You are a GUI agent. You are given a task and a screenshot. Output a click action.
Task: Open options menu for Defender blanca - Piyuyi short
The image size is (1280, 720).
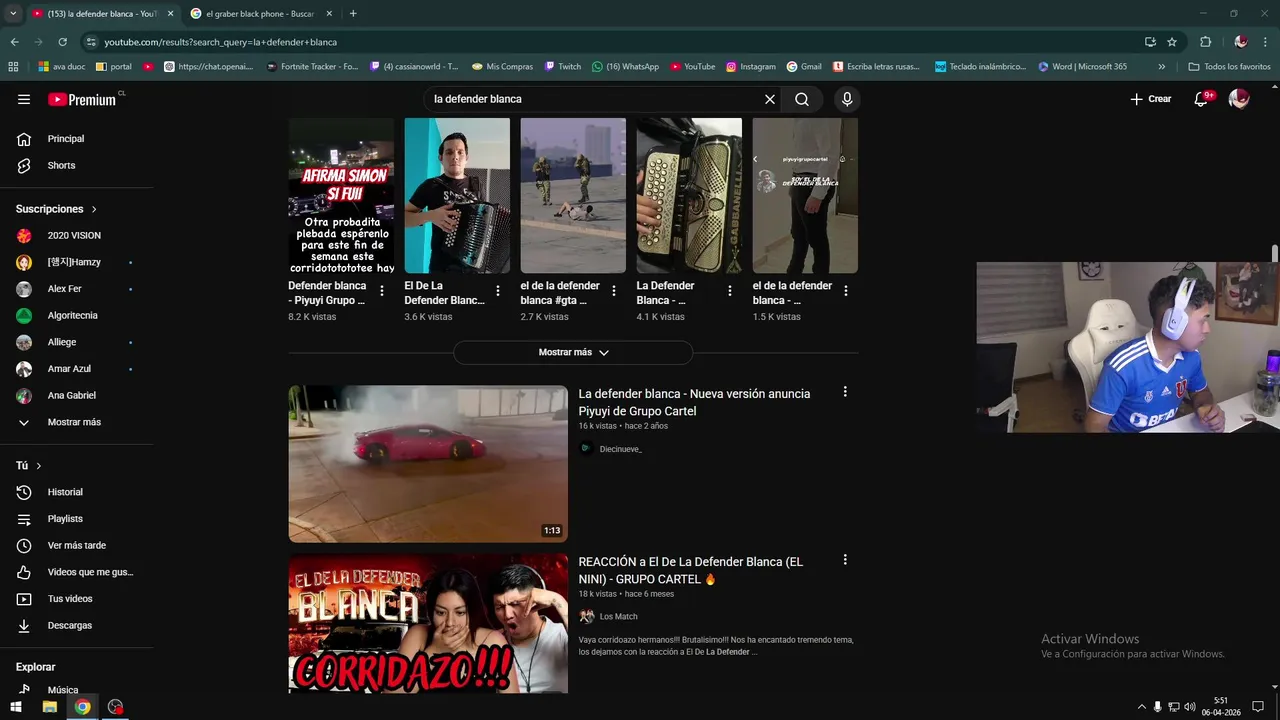(x=382, y=291)
